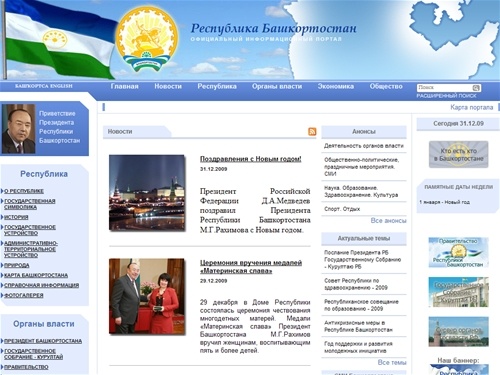Open the КАРТА БАШКОРТОСТАНА sidebar link
The width and height of the screenshot is (500, 375).
(36, 275)
